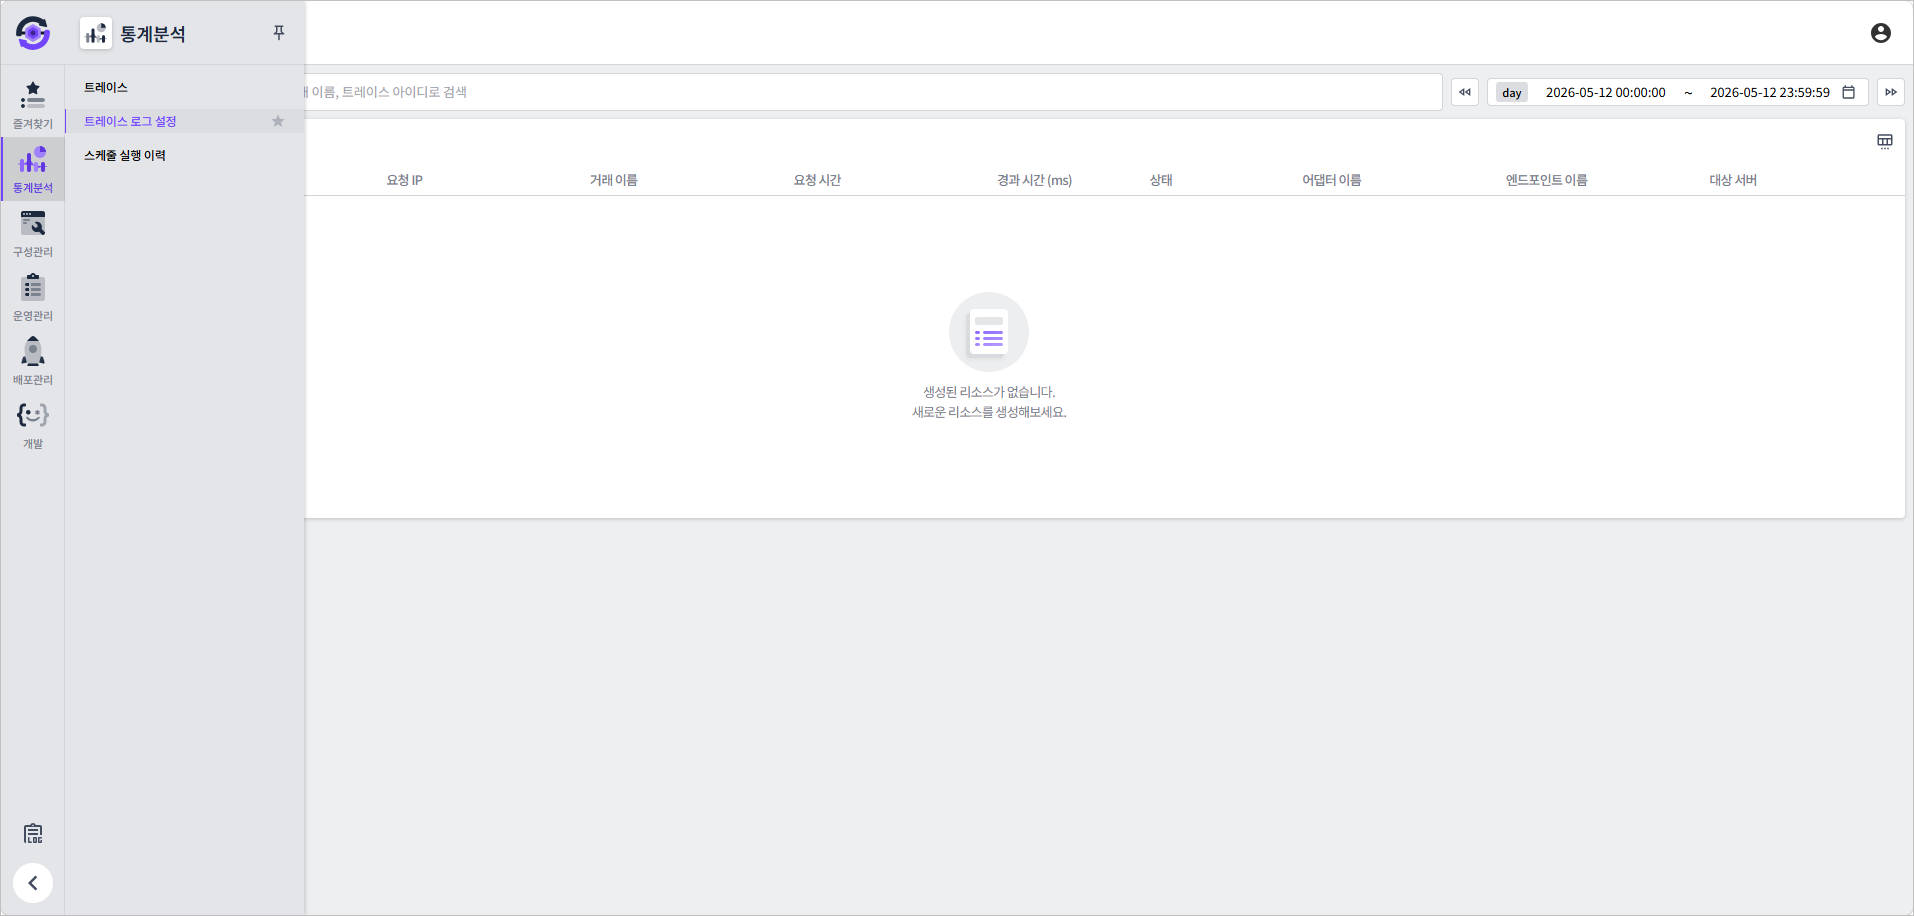1914x916 pixels.
Task: Sort by the 상태 column header
Action: [1161, 180]
